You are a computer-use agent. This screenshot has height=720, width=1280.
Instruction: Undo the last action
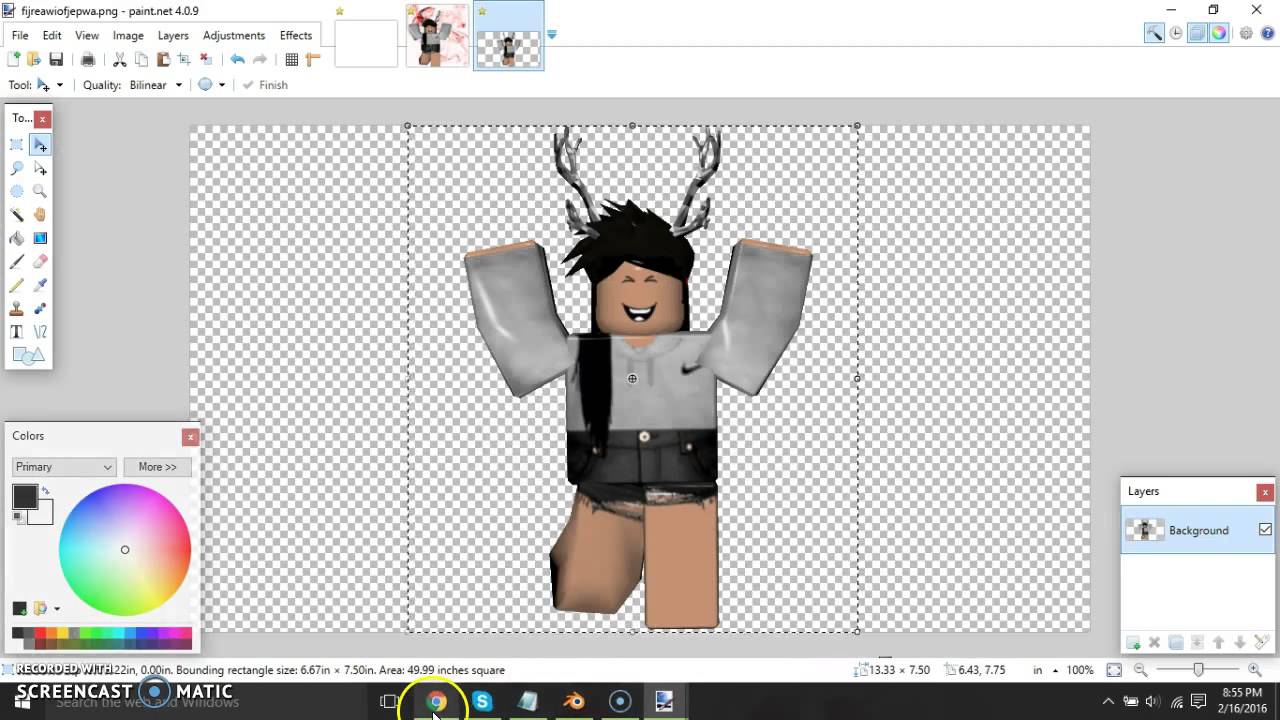point(237,58)
